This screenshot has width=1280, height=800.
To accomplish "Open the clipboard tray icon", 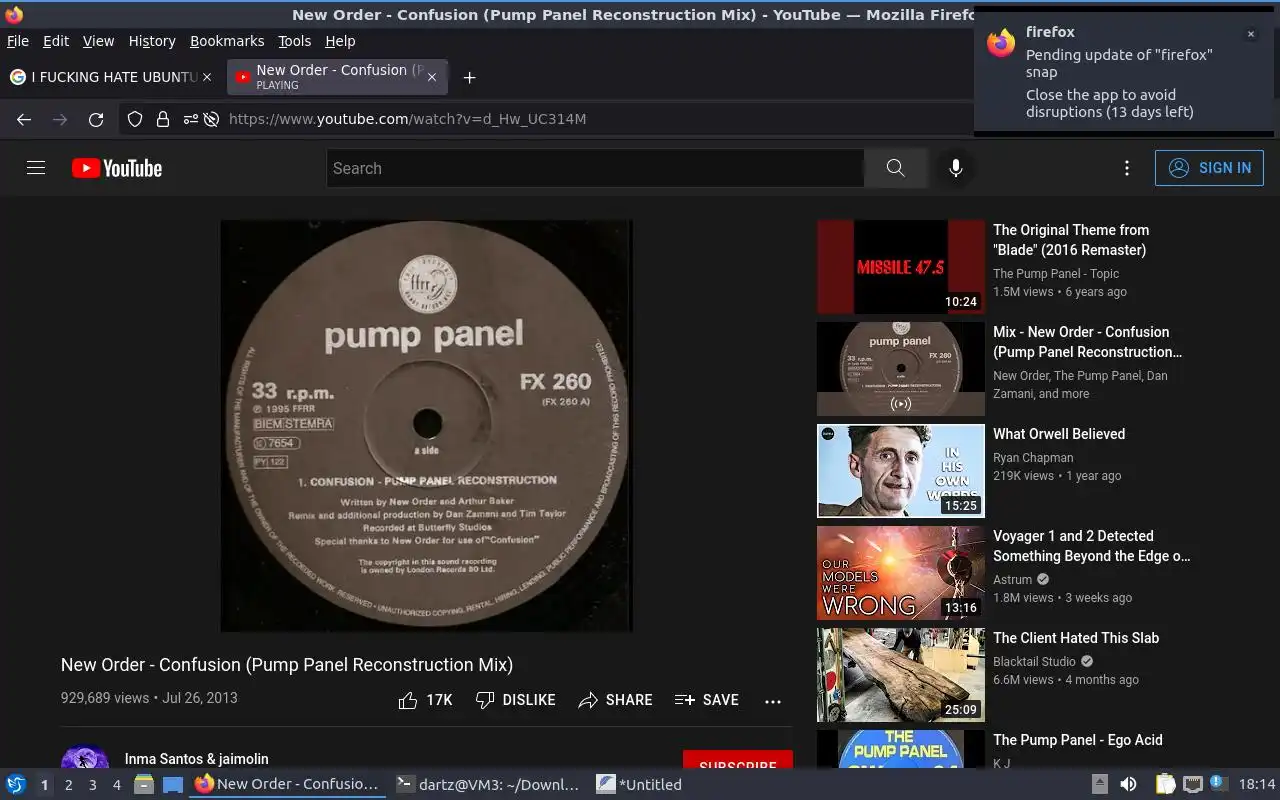I will click(1165, 784).
